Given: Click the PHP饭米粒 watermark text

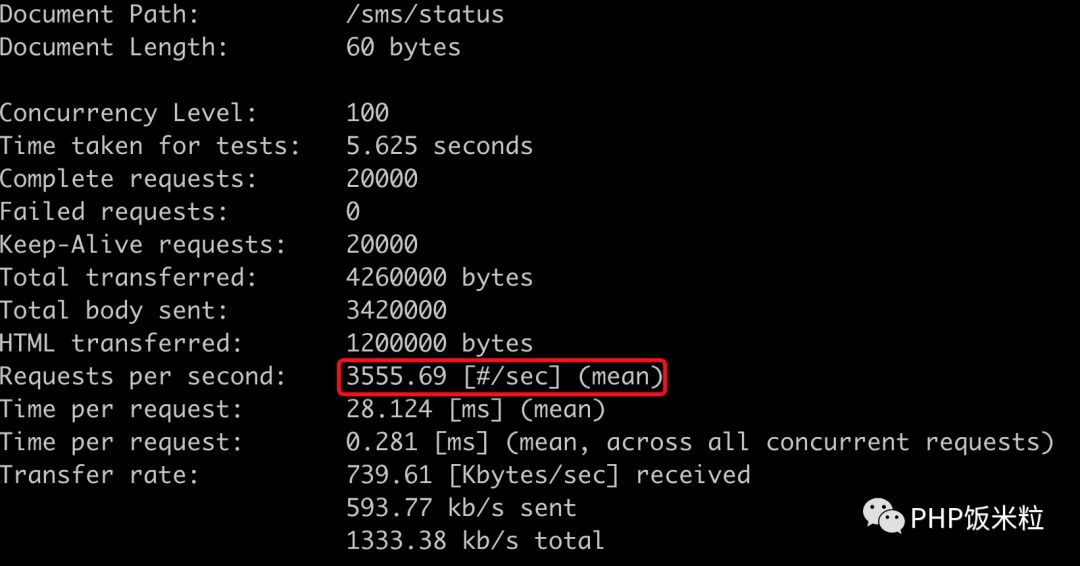Looking at the screenshot, I should coord(977,518).
